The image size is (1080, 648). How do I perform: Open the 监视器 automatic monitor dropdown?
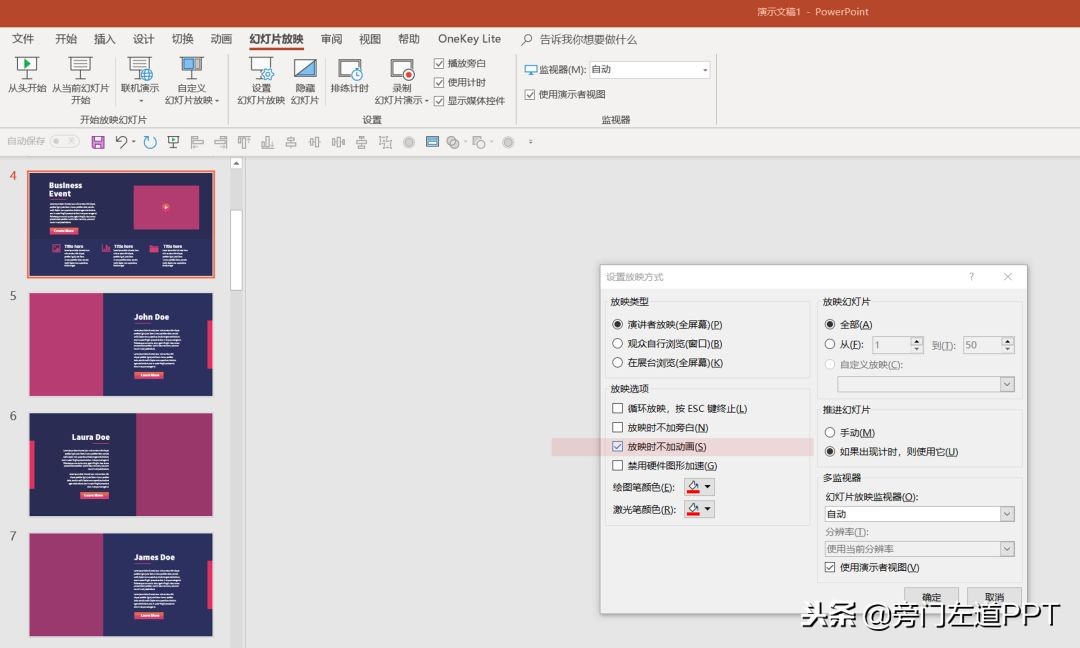pos(703,69)
